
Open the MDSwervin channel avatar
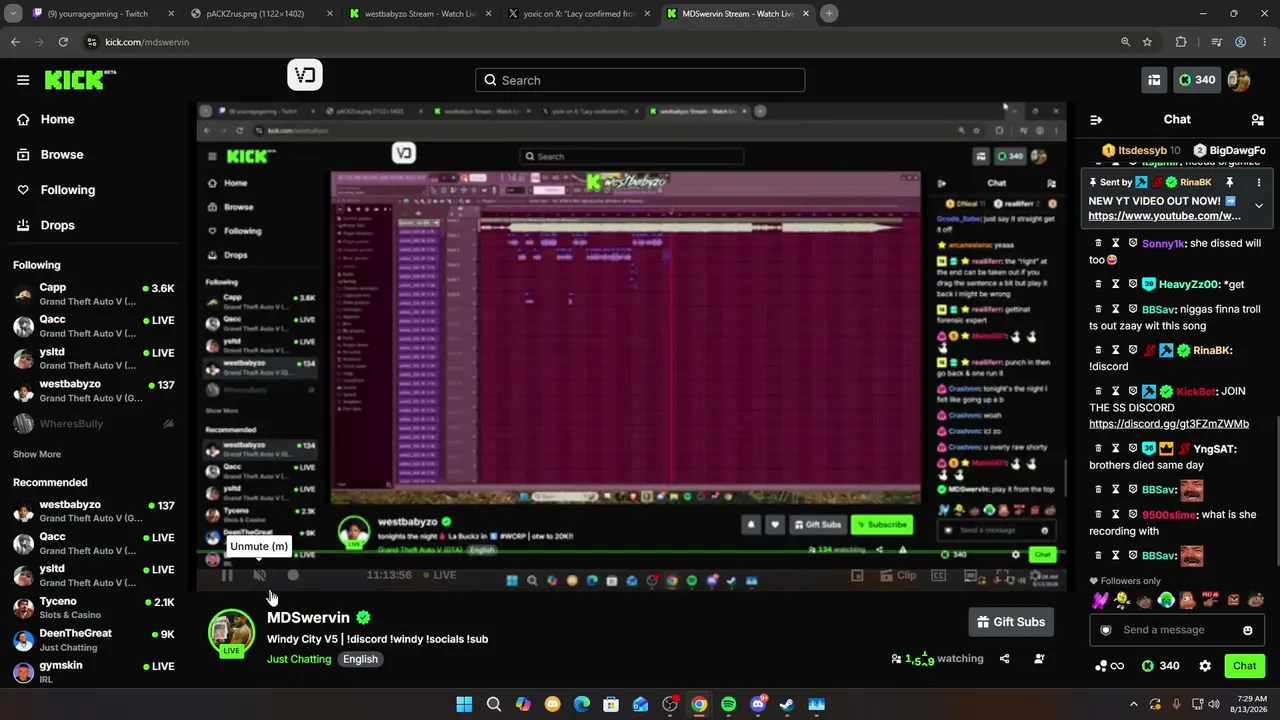(x=231, y=633)
